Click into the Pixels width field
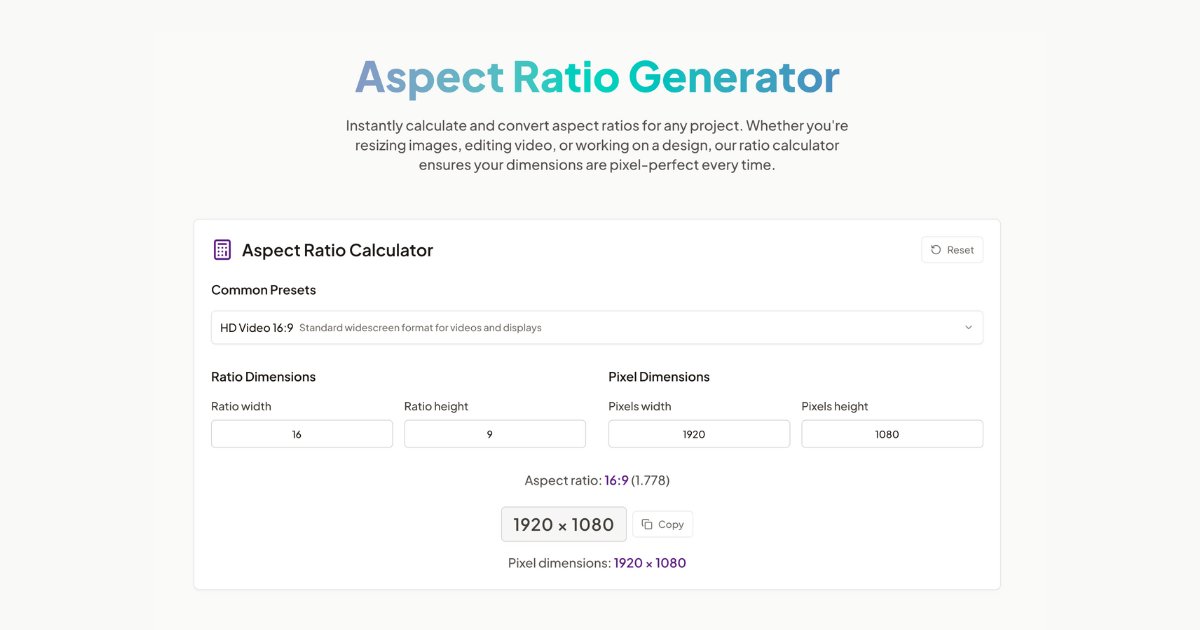 (698, 434)
